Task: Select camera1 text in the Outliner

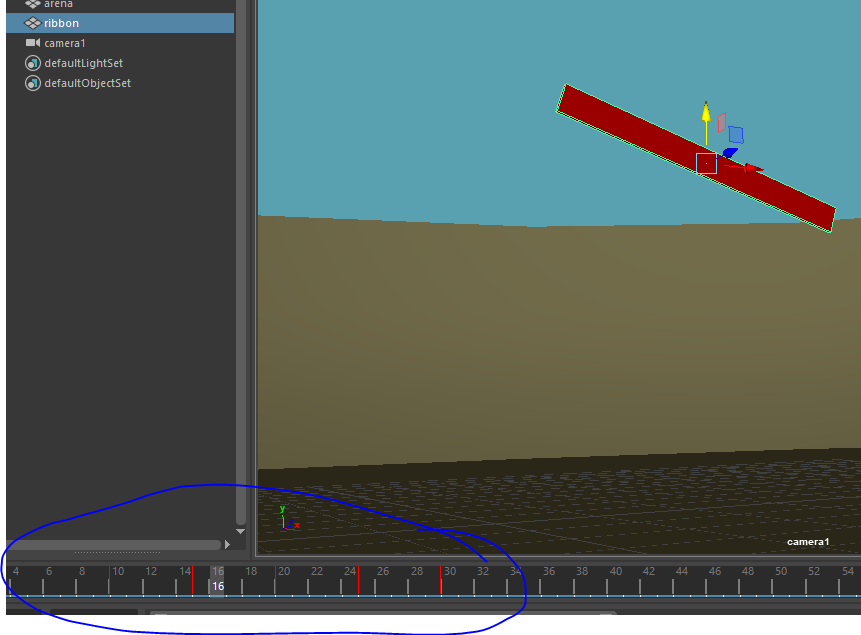Action: coord(65,43)
